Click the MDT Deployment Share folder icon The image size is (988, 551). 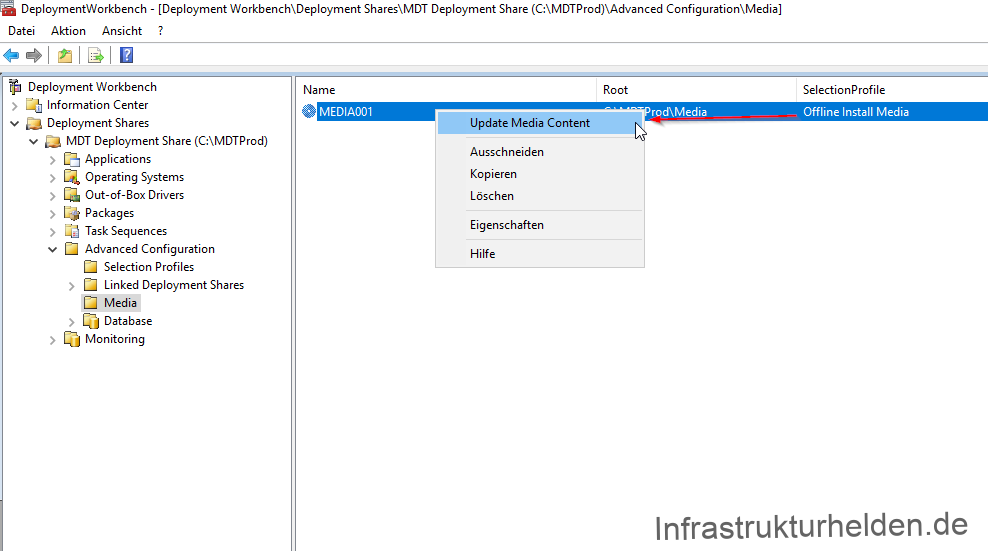click(x=53, y=141)
